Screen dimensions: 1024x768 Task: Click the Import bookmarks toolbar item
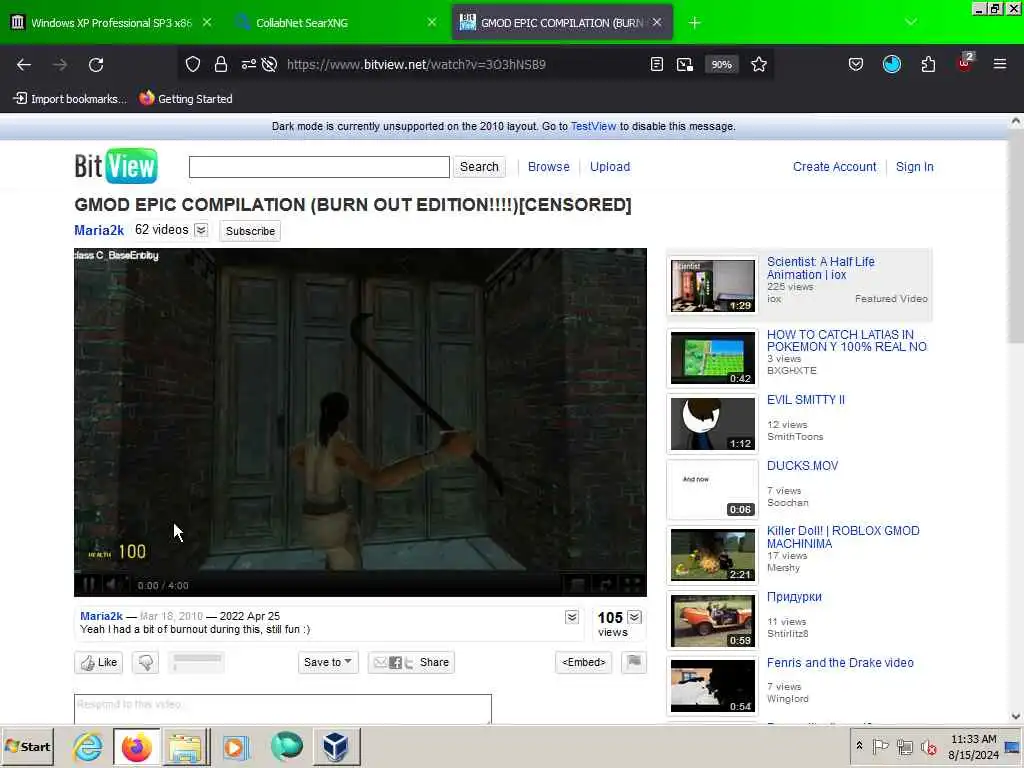pyautogui.click(x=70, y=99)
